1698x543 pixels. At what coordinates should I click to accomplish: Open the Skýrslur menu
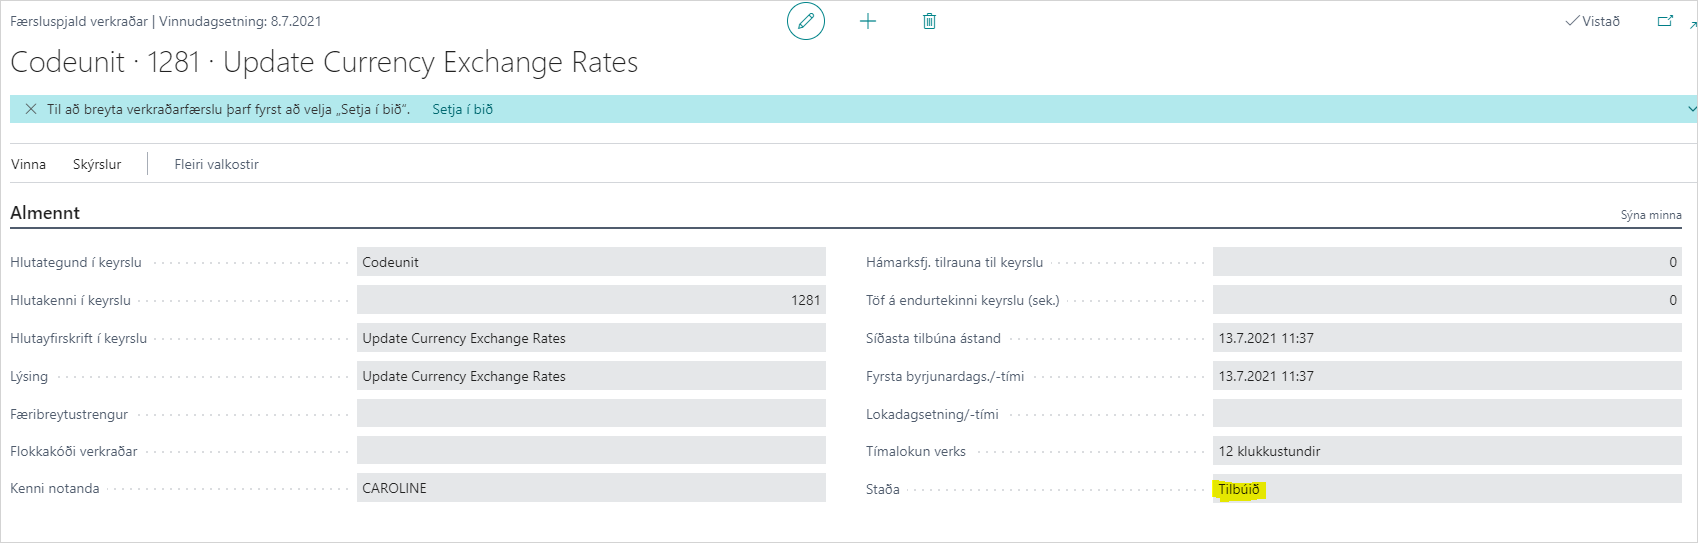point(97,164)
